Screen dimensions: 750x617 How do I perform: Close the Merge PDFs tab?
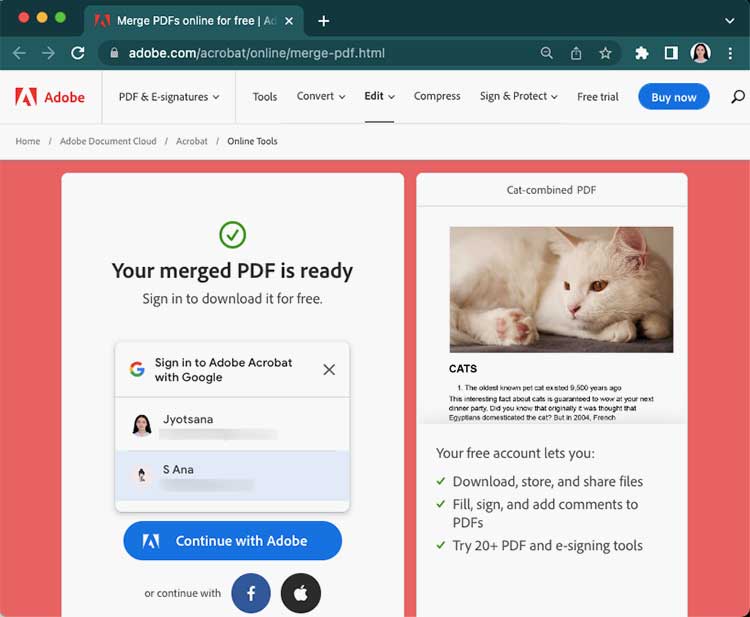point(289,21)
